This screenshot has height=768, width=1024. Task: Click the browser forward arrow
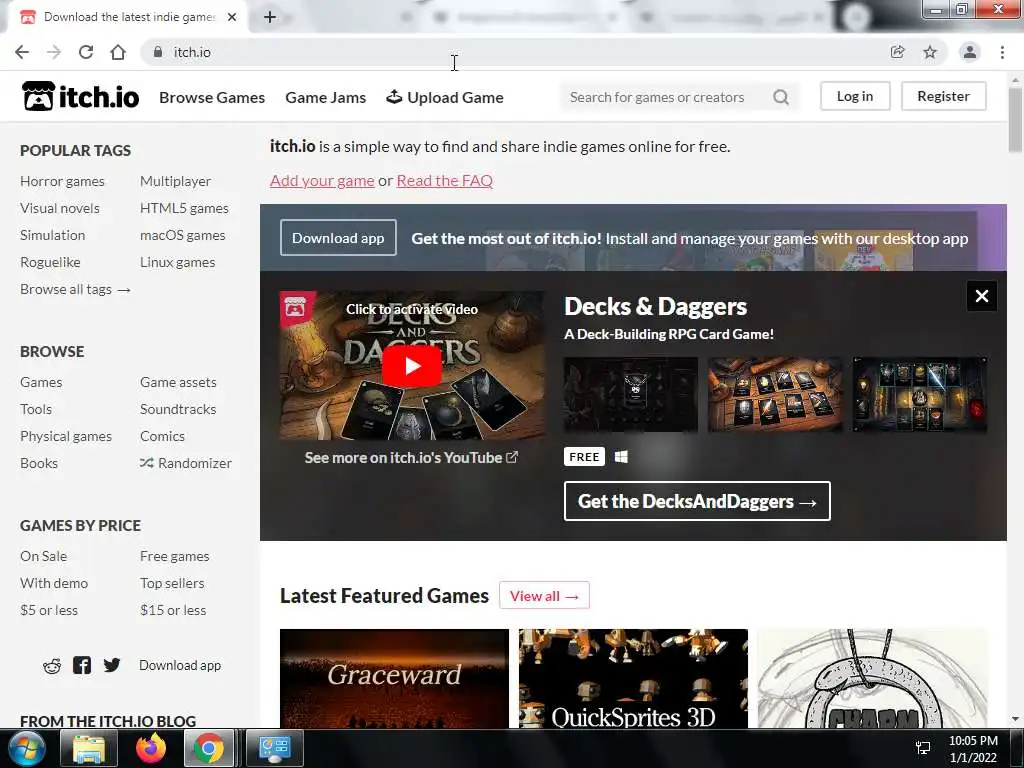click(54, 52)
